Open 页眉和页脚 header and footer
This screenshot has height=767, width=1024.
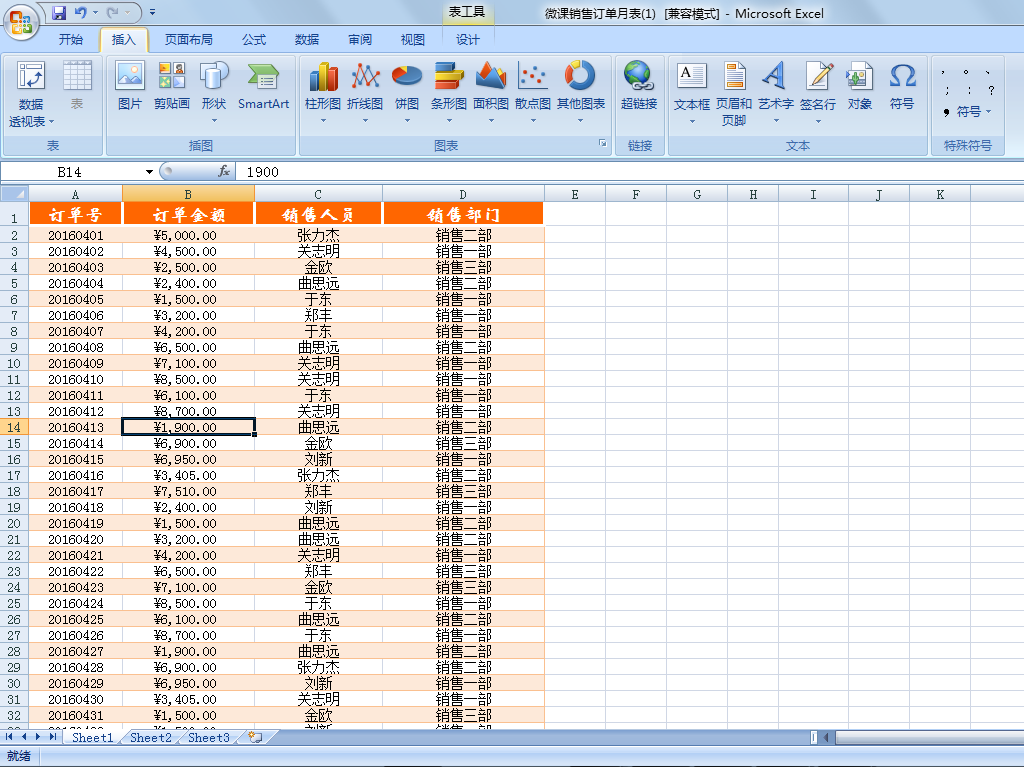[734, 93]
